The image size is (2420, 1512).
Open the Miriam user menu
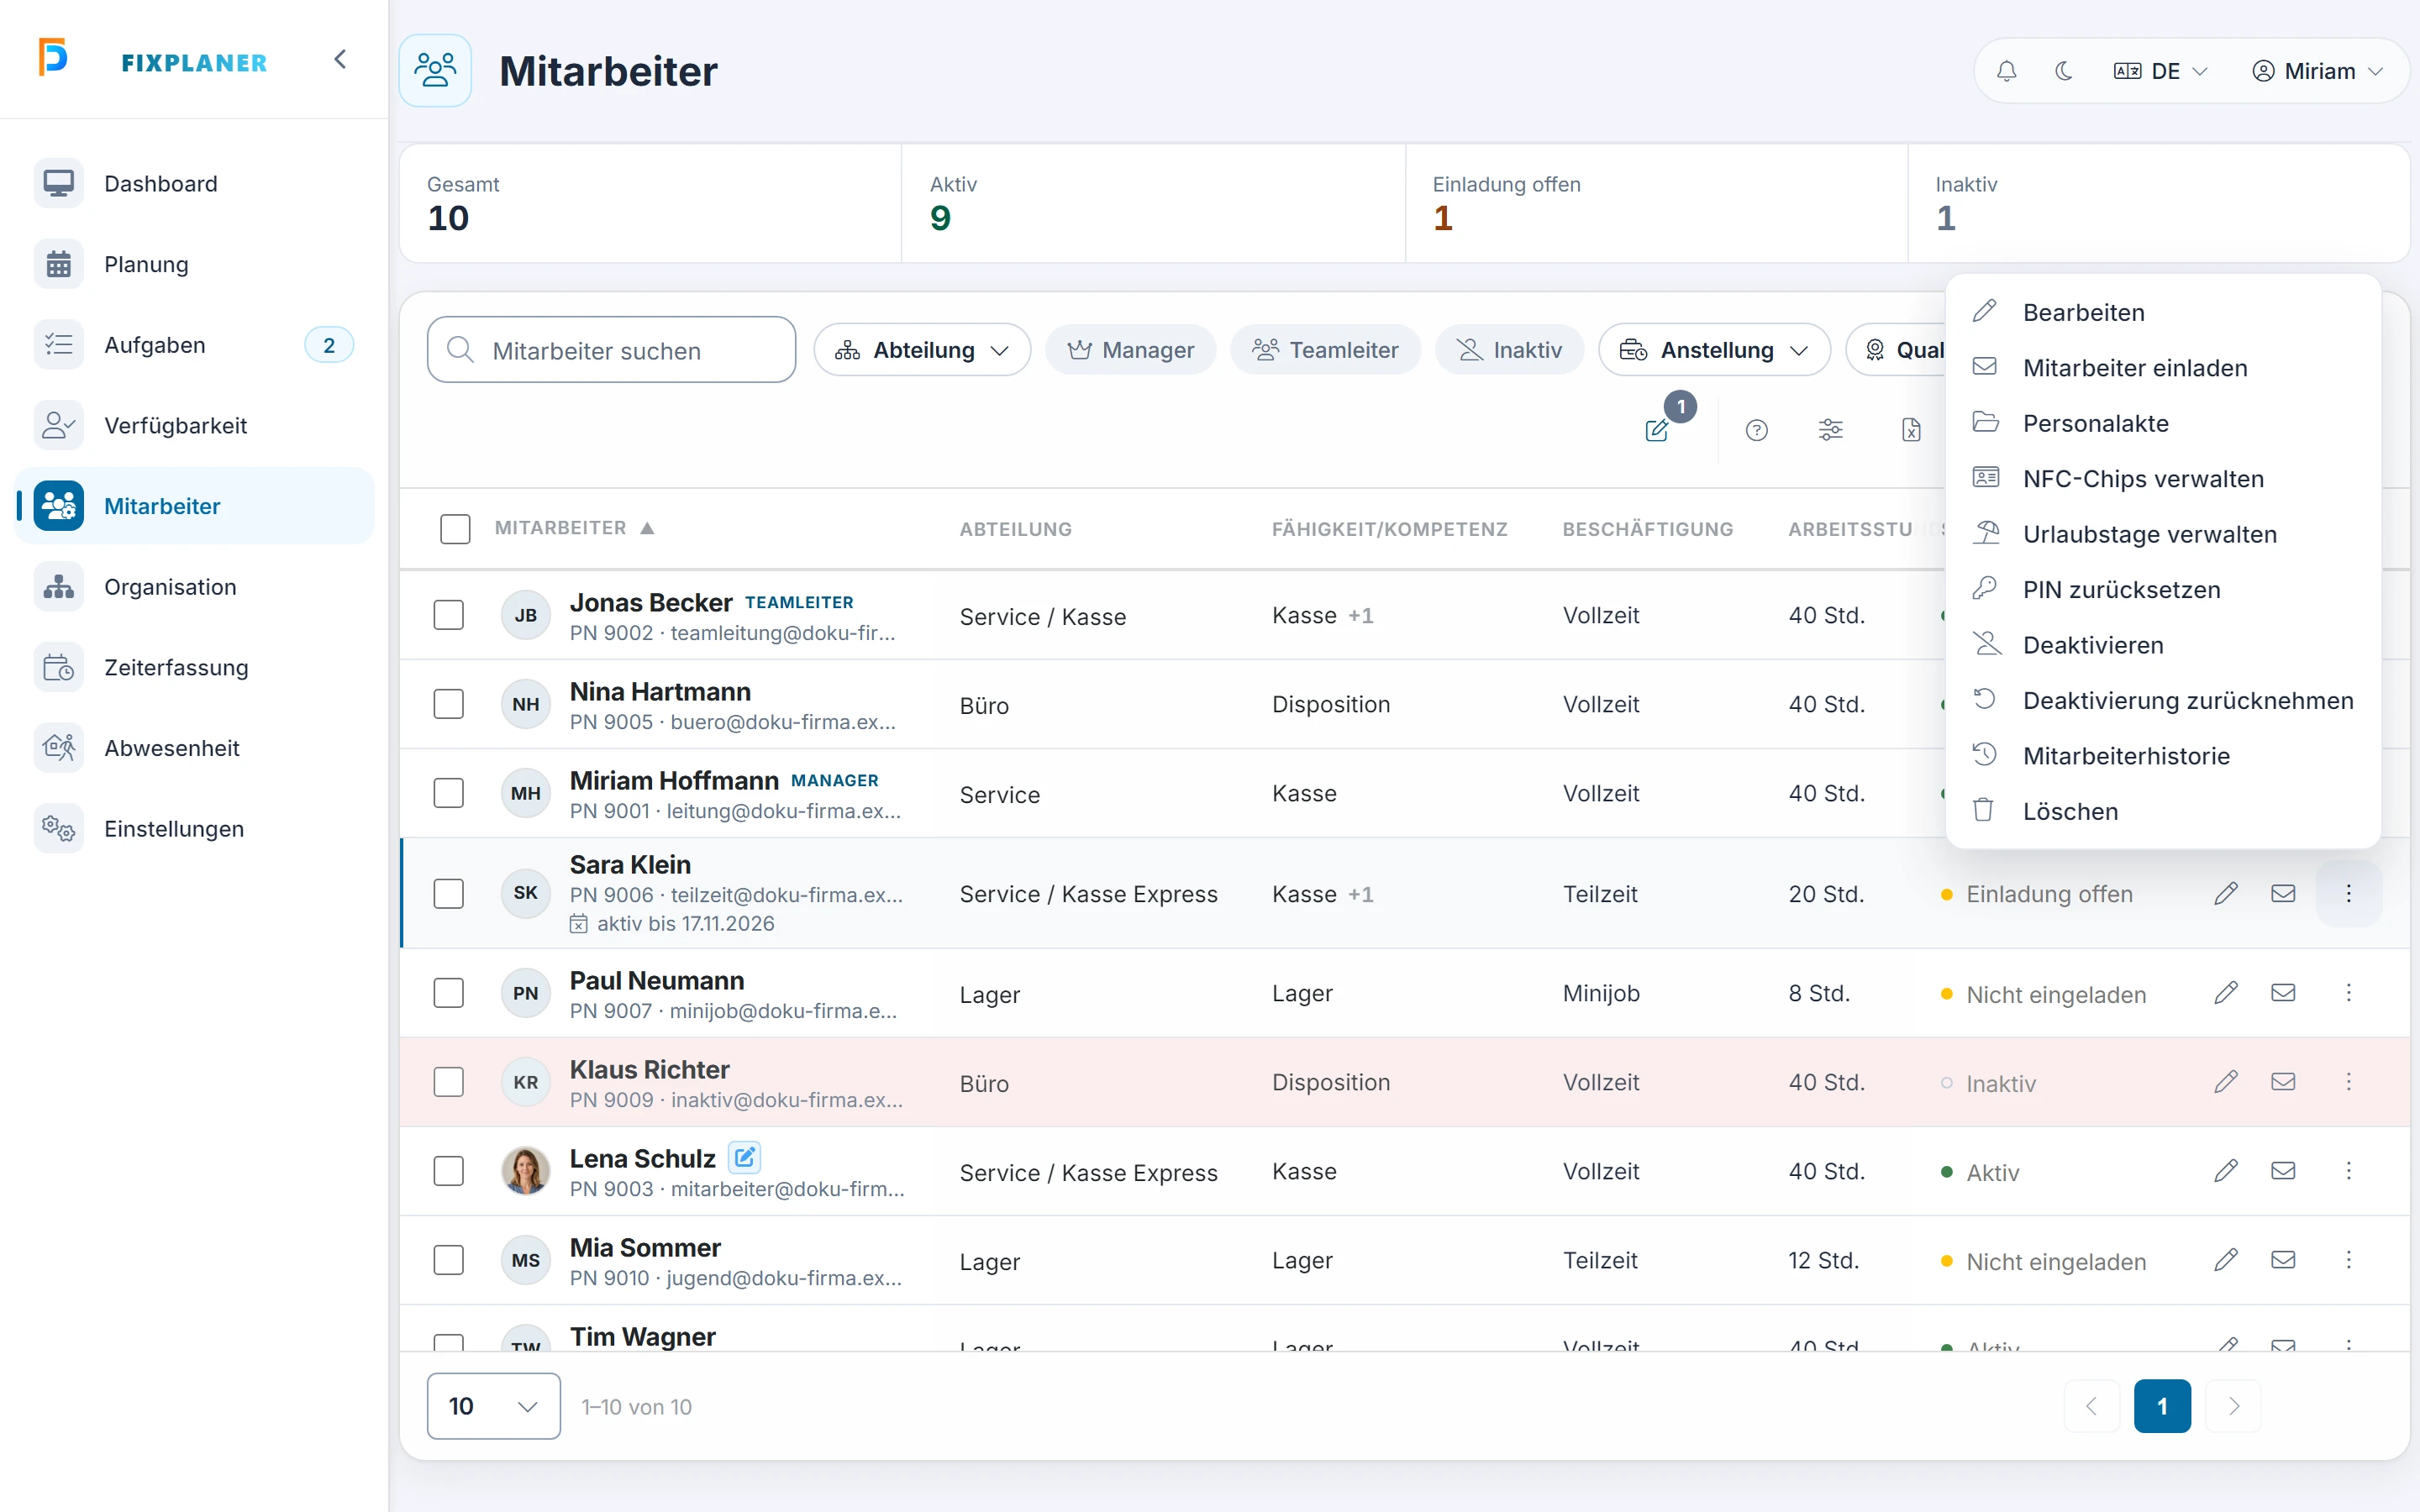pyautogui.click(x=2317, y=71)
